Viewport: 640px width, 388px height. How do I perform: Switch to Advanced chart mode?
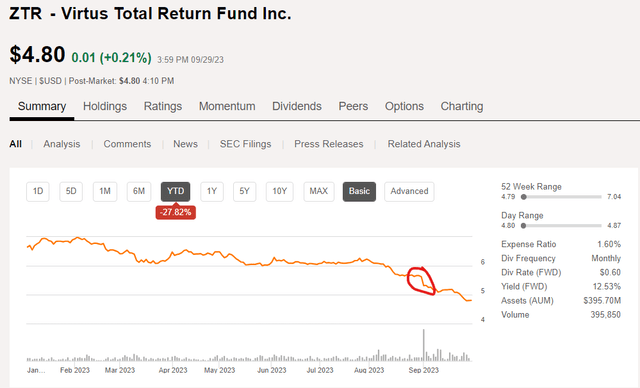[x=409, y=191]
